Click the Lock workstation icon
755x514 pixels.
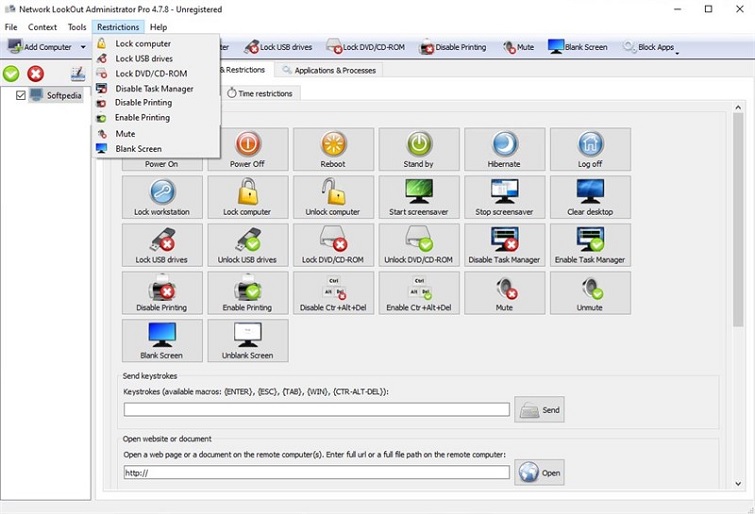(x=162, y=196)
